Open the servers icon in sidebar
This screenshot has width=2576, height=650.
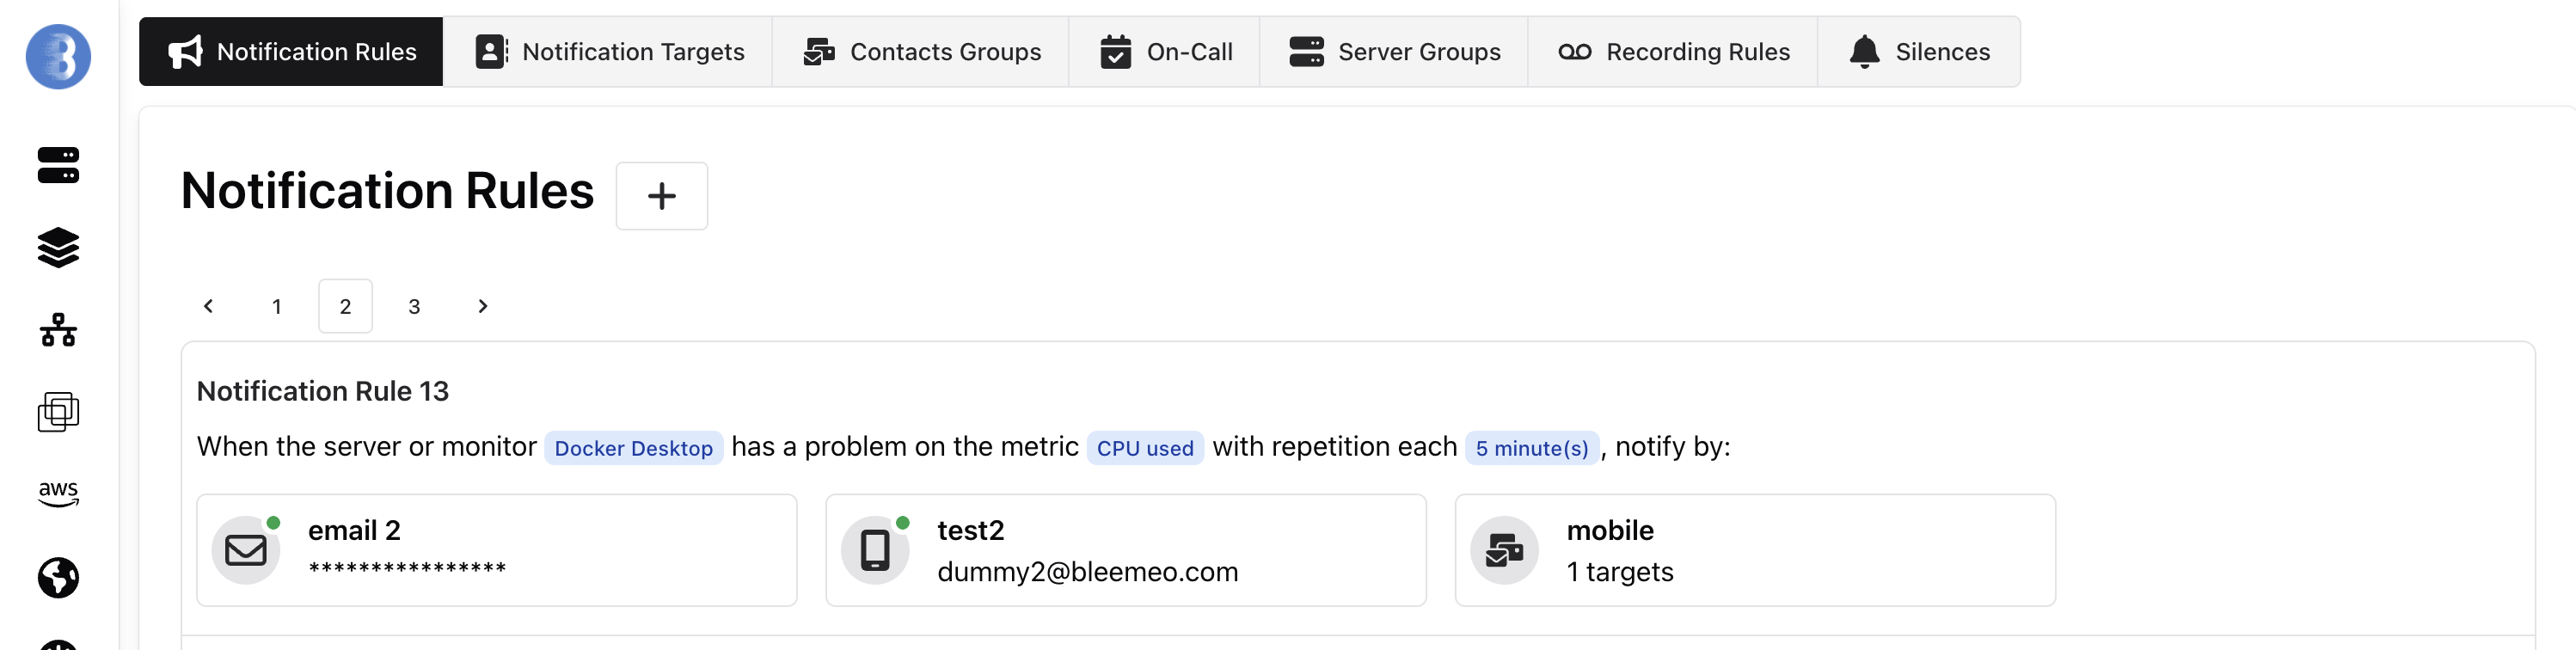[x=58, y=165]
